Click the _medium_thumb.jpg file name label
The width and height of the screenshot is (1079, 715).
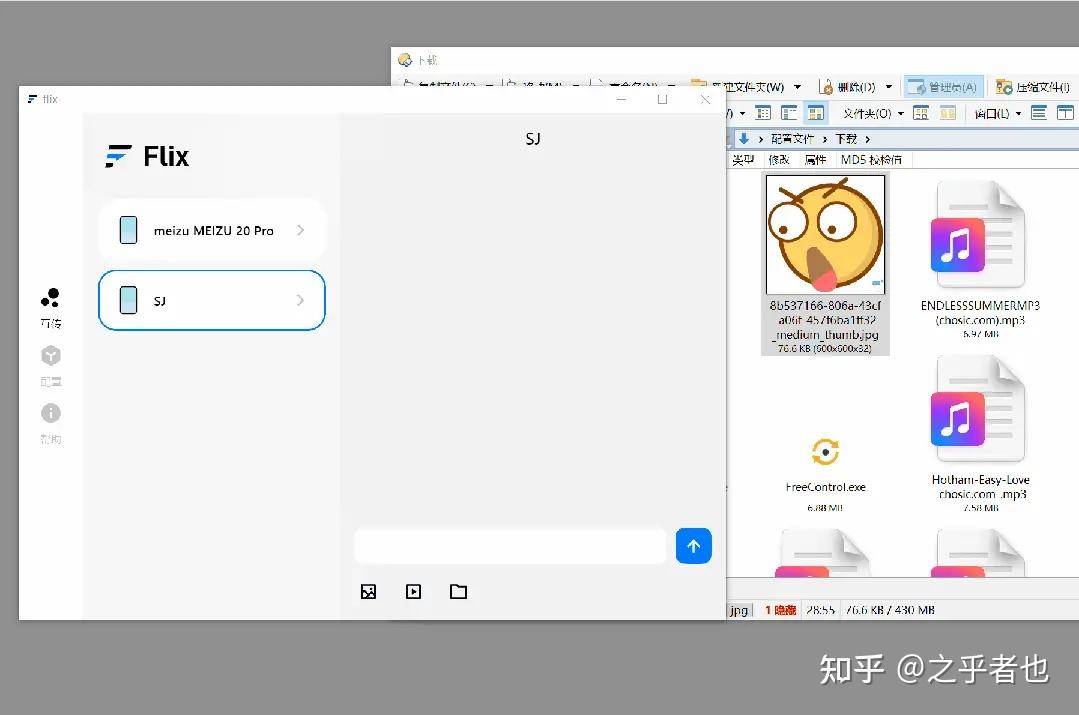pos(825,320)
